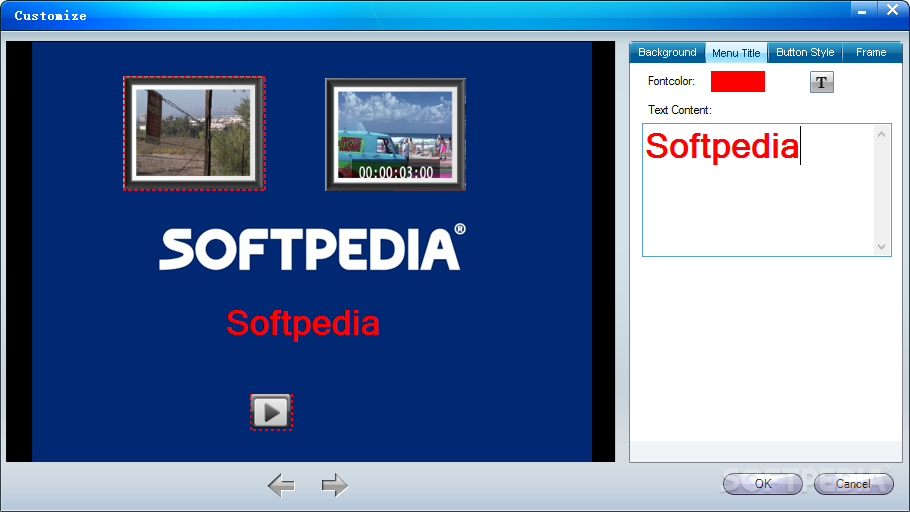
Task: Open the font settings T icon
Action: [821, 82]
